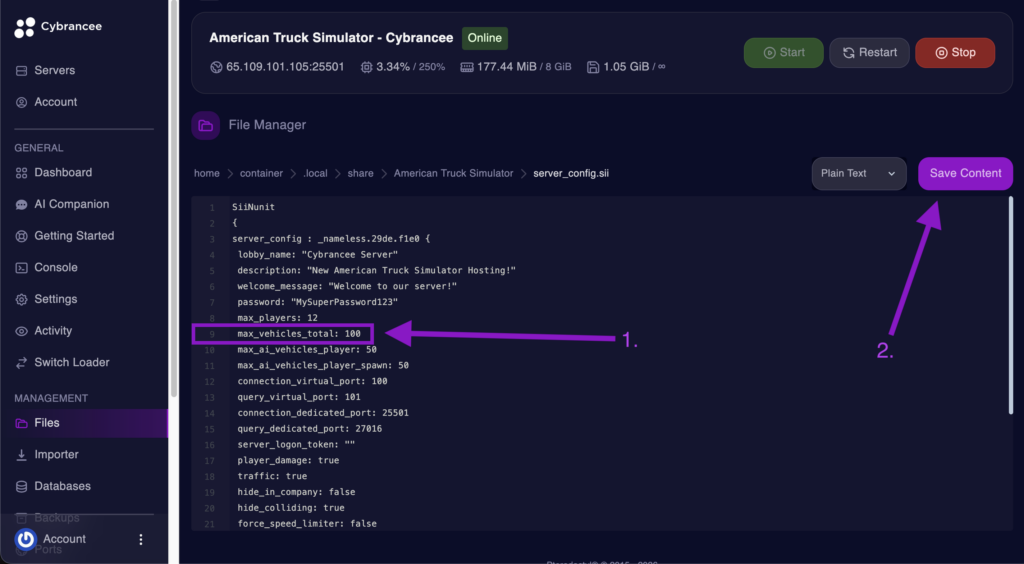Stop the server
The height and width of the screenshot is (564, 1024).
[955, 53]
